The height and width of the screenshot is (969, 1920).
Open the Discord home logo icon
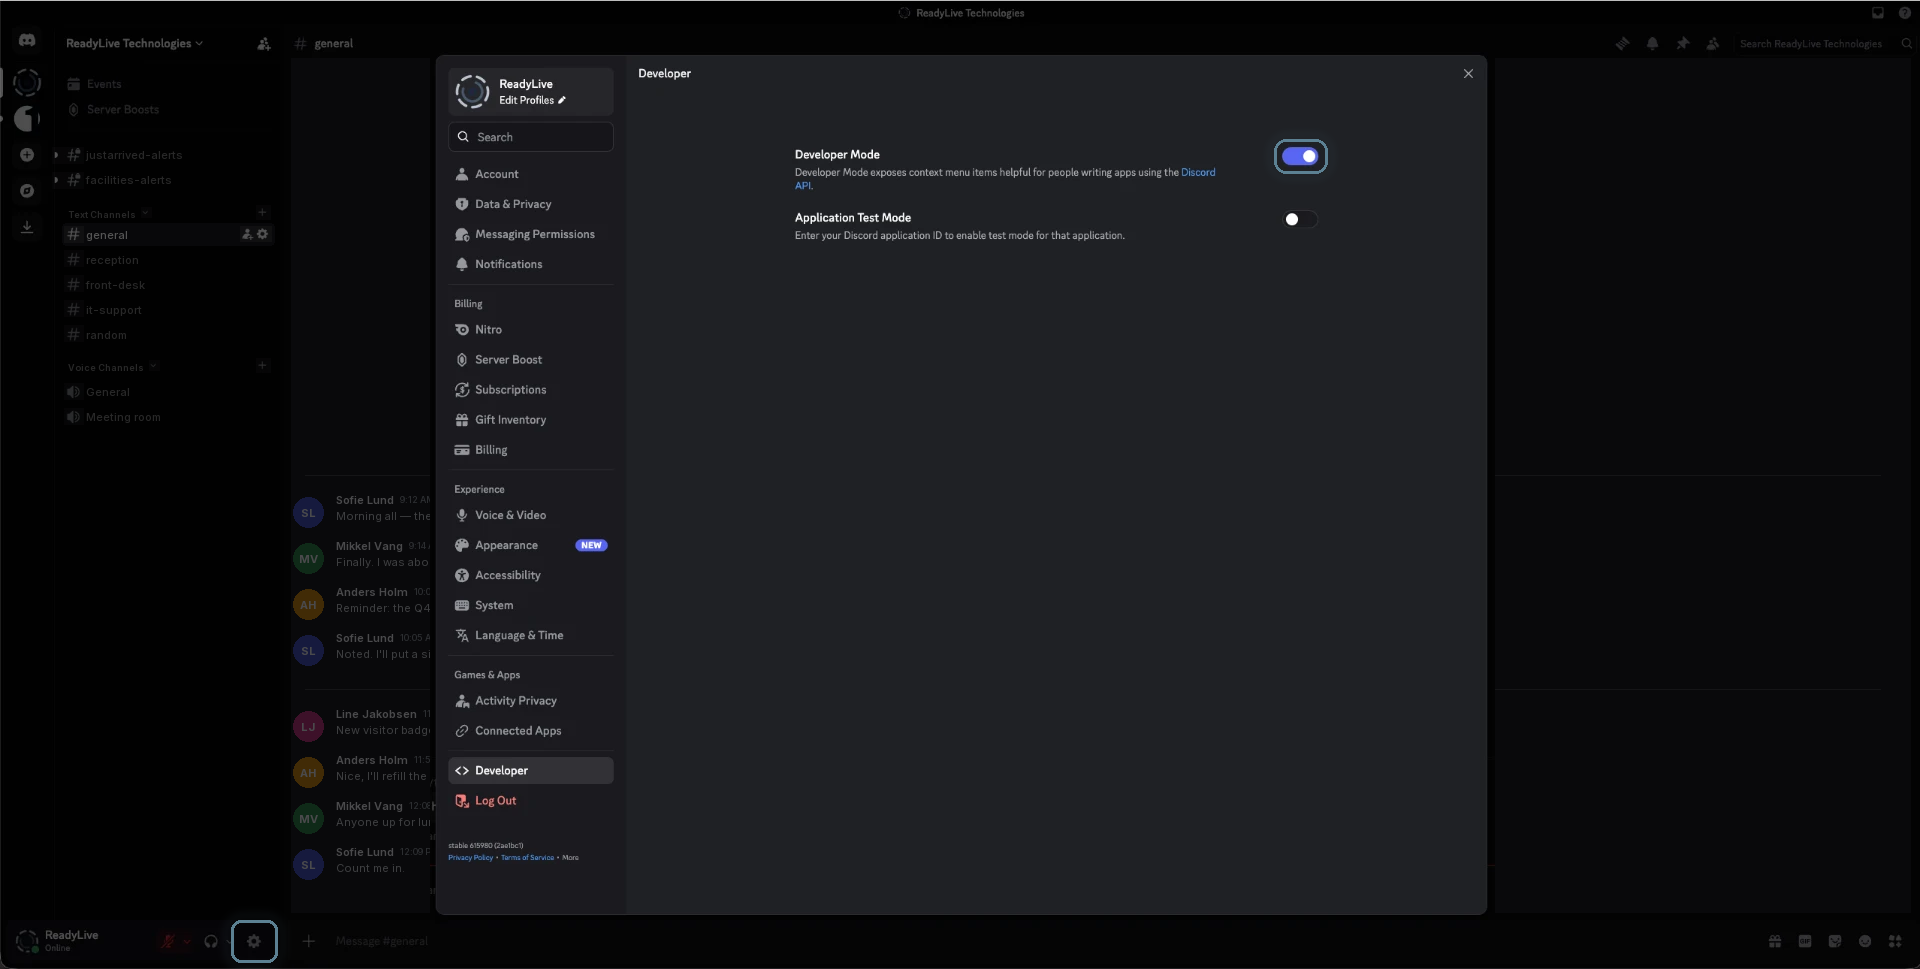[27, 41]
